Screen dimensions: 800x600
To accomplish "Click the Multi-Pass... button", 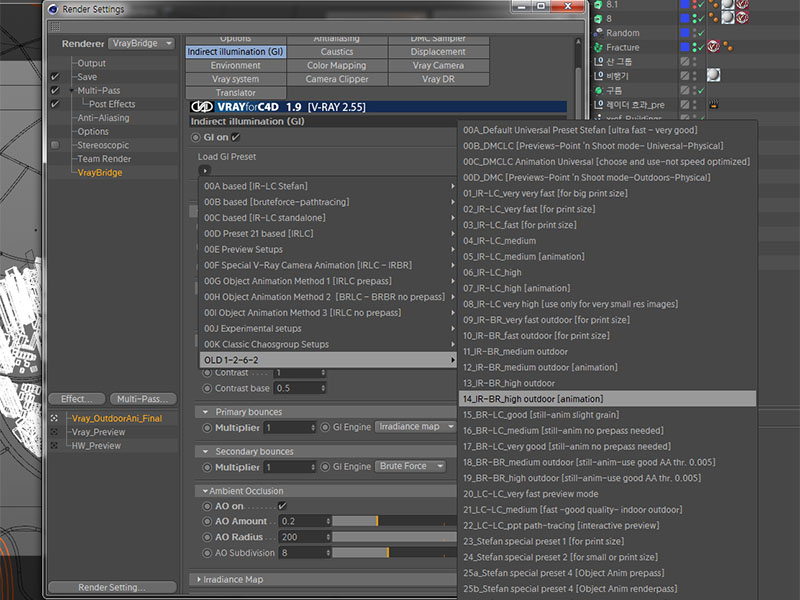I will [x=143, y=399].
